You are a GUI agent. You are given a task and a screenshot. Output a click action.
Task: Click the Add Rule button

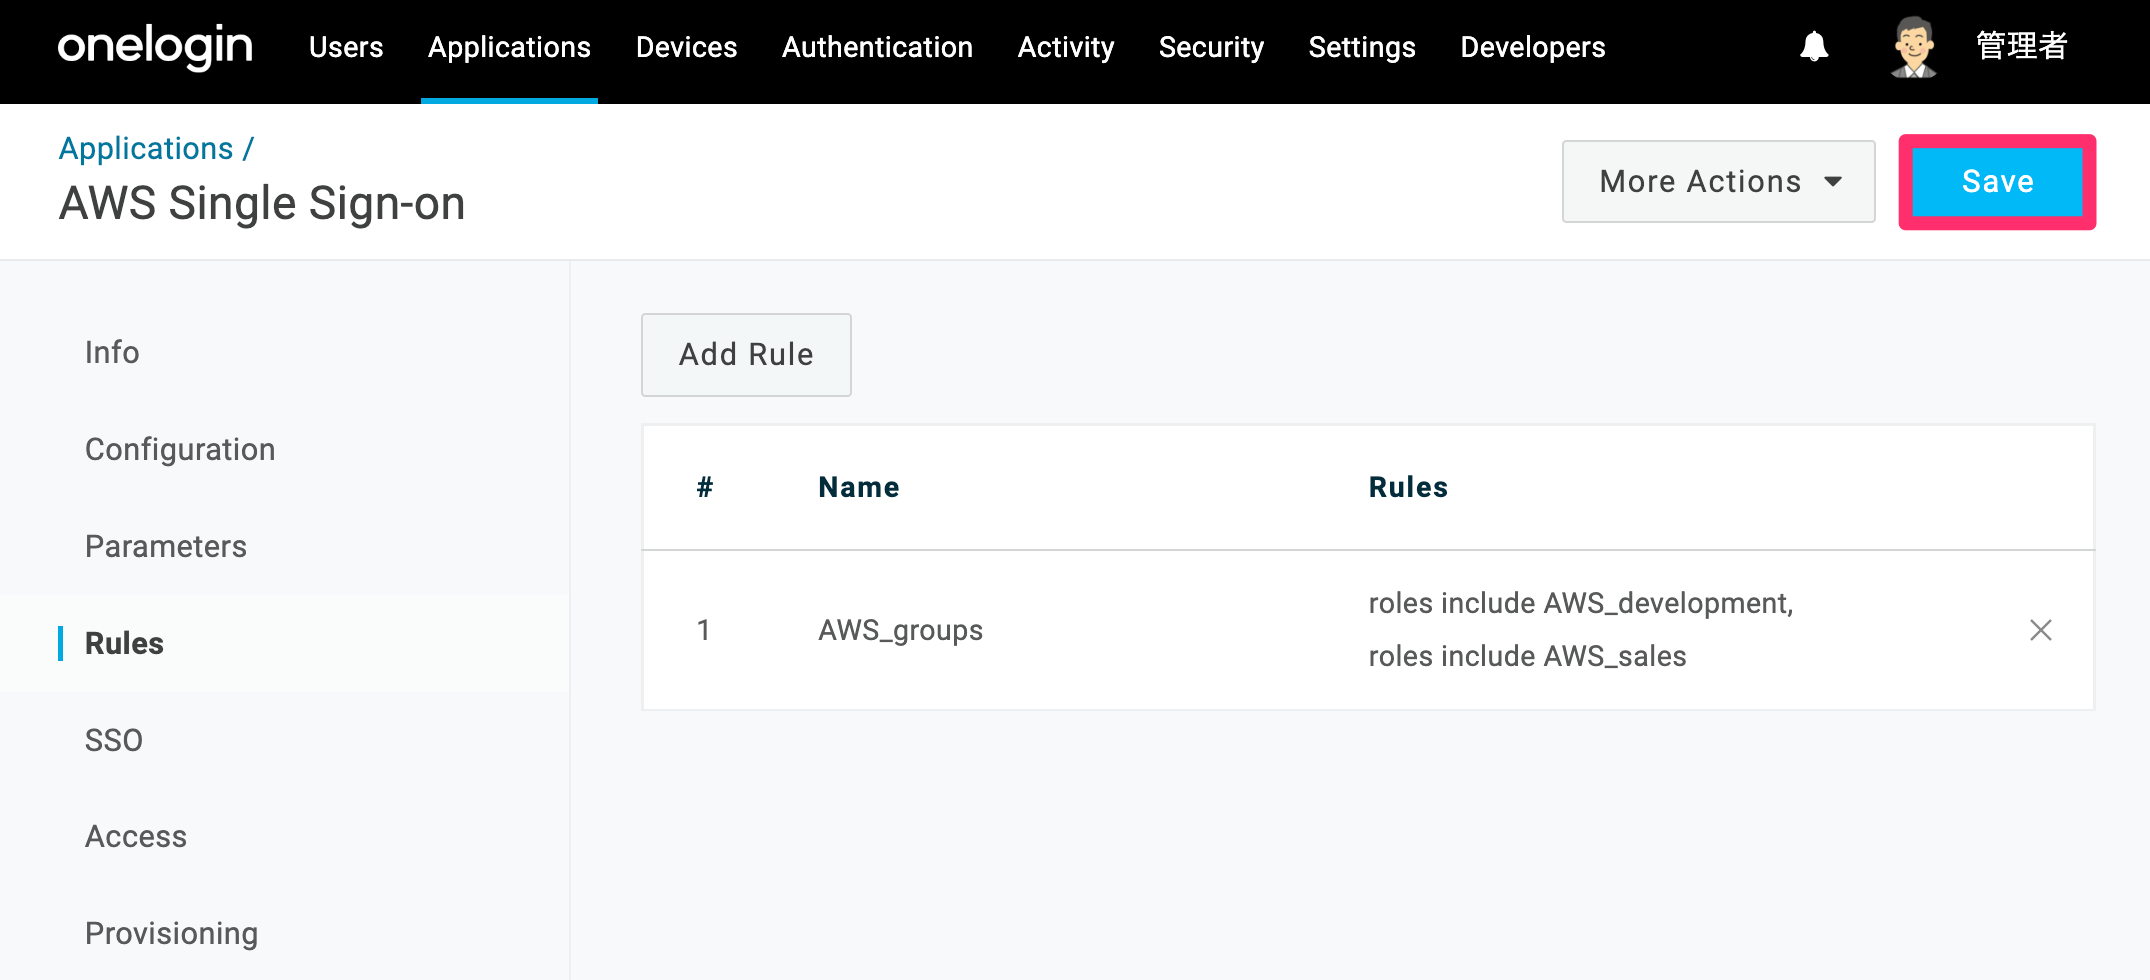click(746, 354)
